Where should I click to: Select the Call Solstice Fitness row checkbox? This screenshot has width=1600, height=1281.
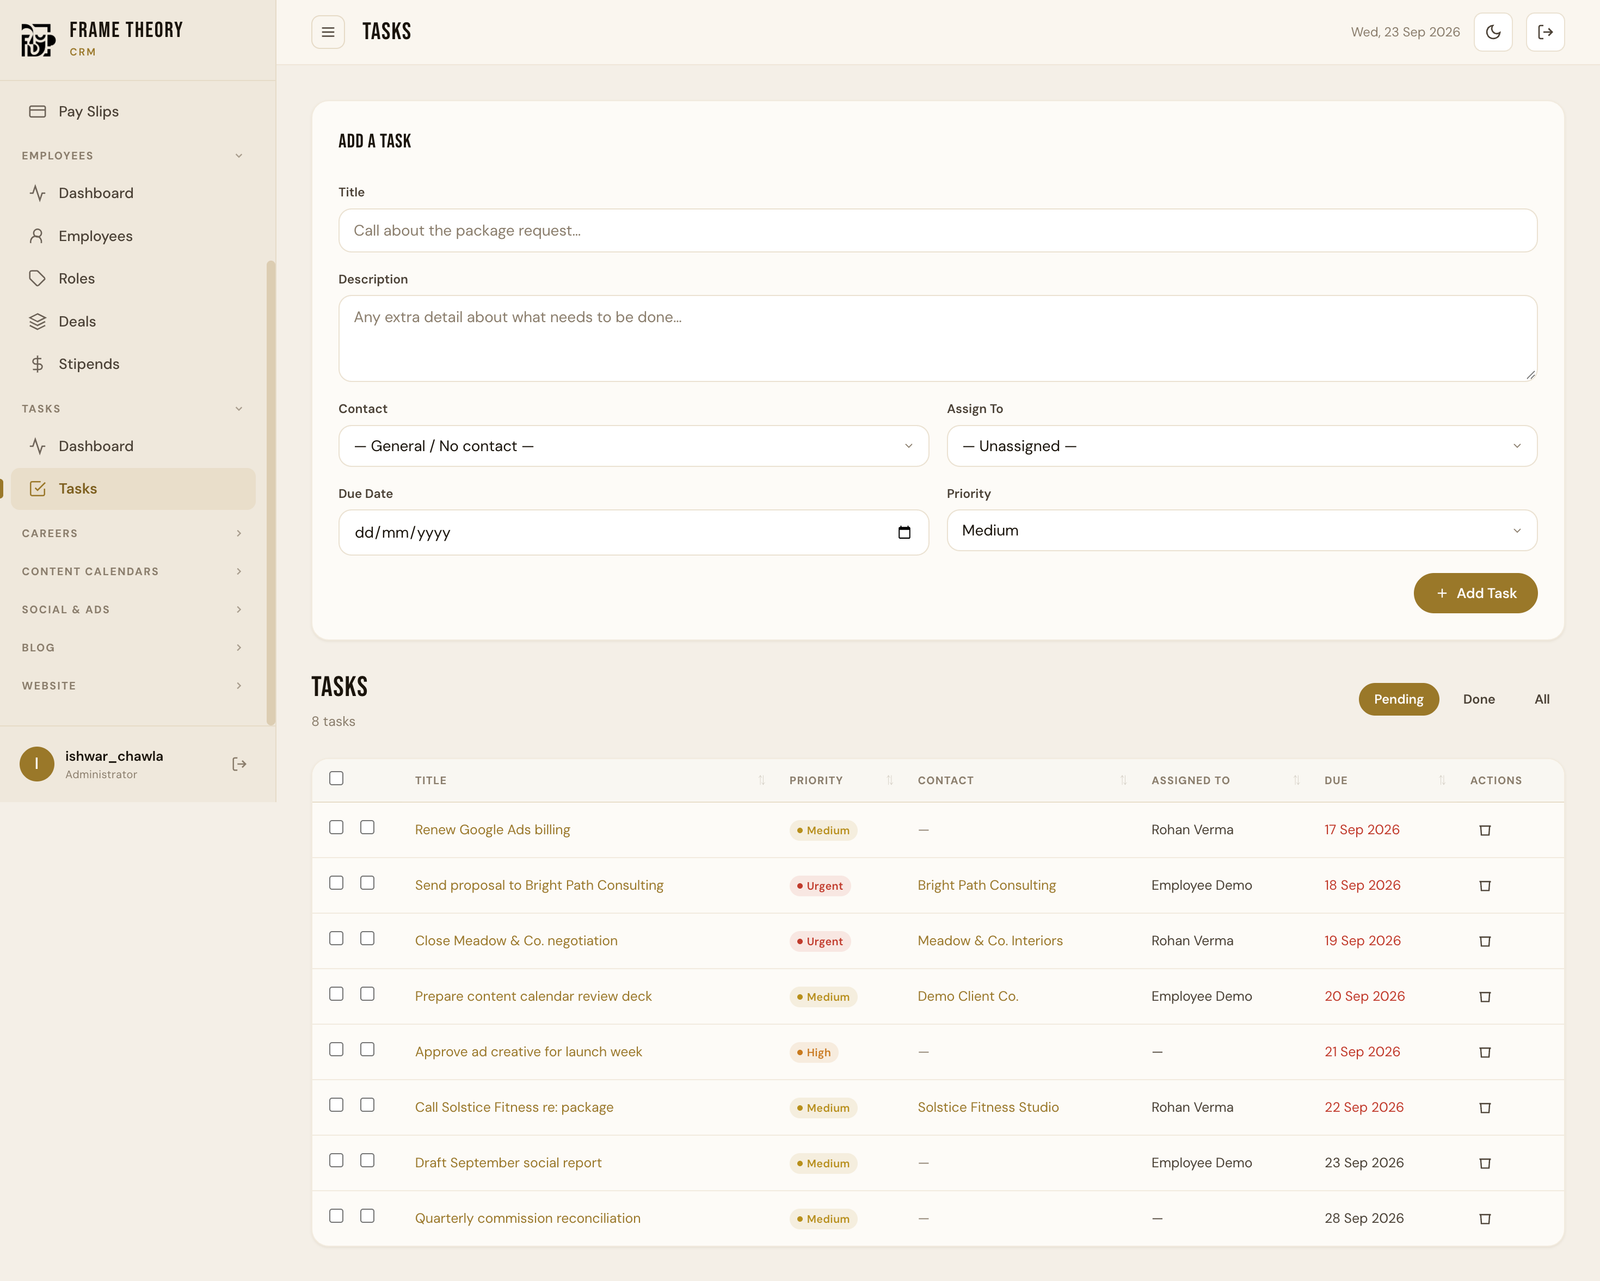(x=336, y=1105)
